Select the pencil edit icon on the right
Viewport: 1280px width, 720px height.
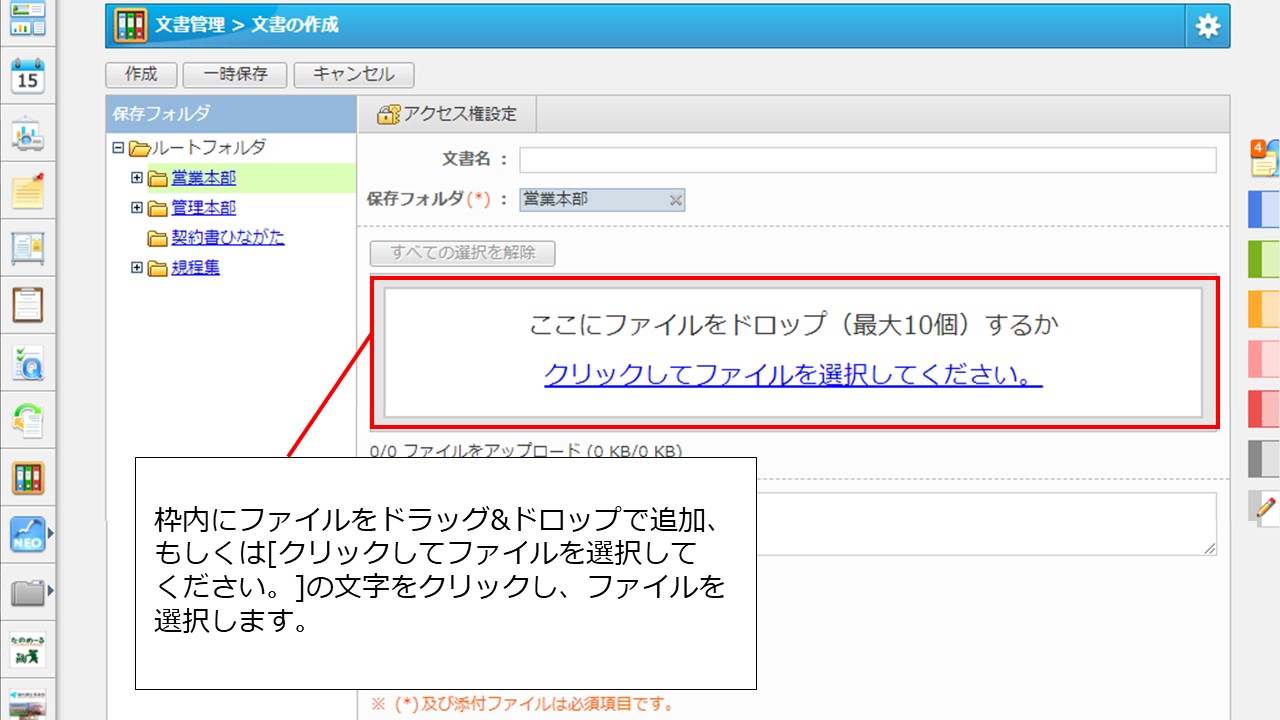(x=1266, y=507)
